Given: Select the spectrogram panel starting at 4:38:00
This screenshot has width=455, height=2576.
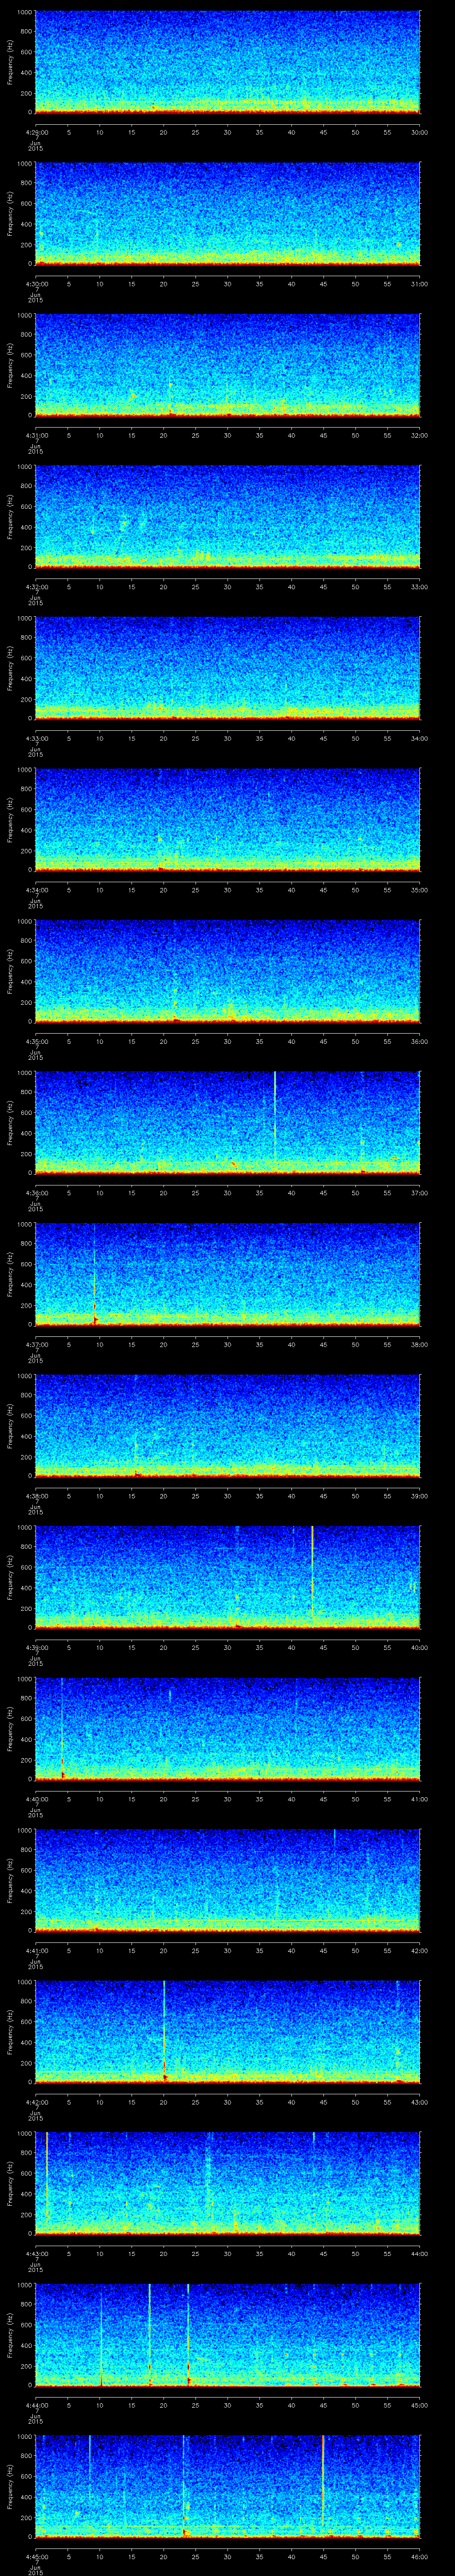Looking at the screenshot, I should pyautogui.click(x=227, y=1425).
